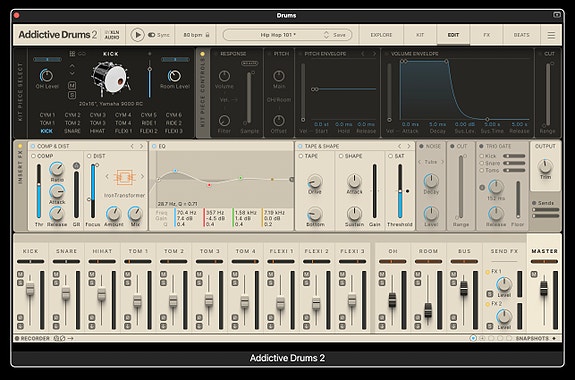Switch to the KIT tab
Image resolution: width=575 pixels, height=380 pixels.
click(420, 35)
